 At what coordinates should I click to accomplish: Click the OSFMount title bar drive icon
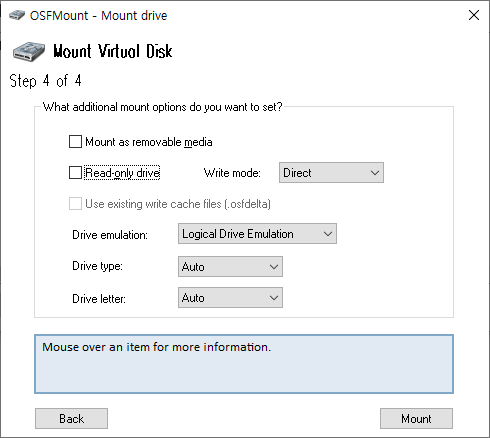[17, 15]
